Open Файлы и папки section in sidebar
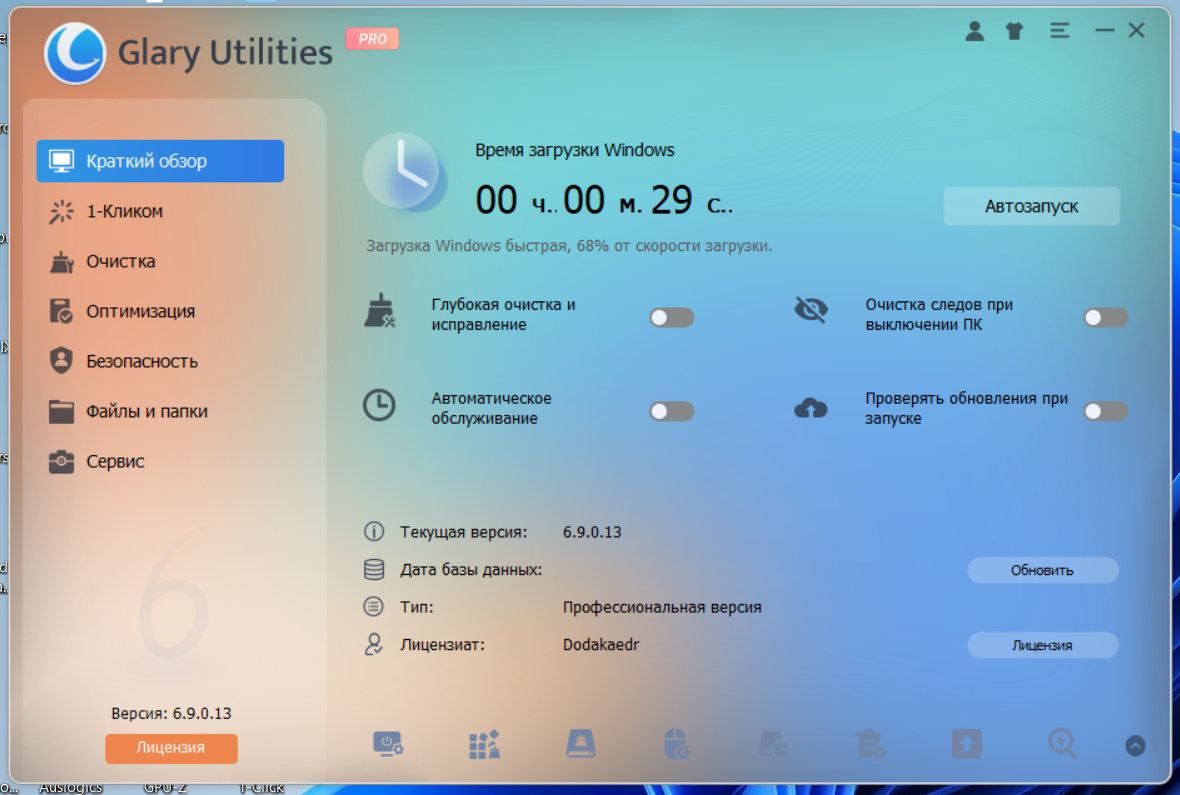The height and width of the screenshot is (795, 1180). click(x=160, y=412)
